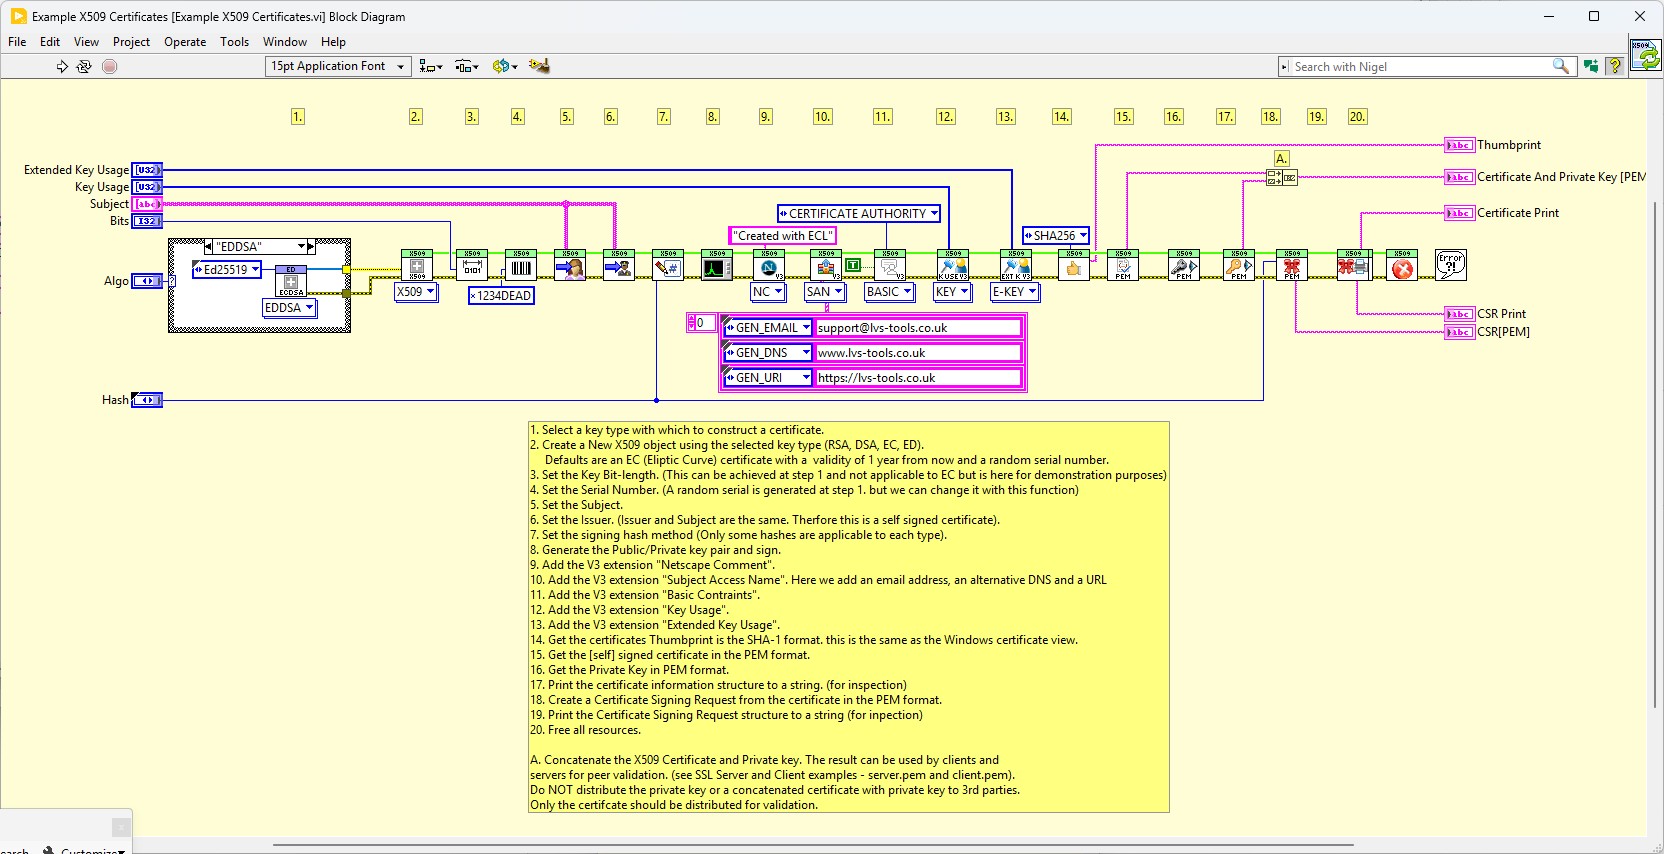Select the Free resources red X node
Screen dimensions: 1664x854
(1402, 265)
